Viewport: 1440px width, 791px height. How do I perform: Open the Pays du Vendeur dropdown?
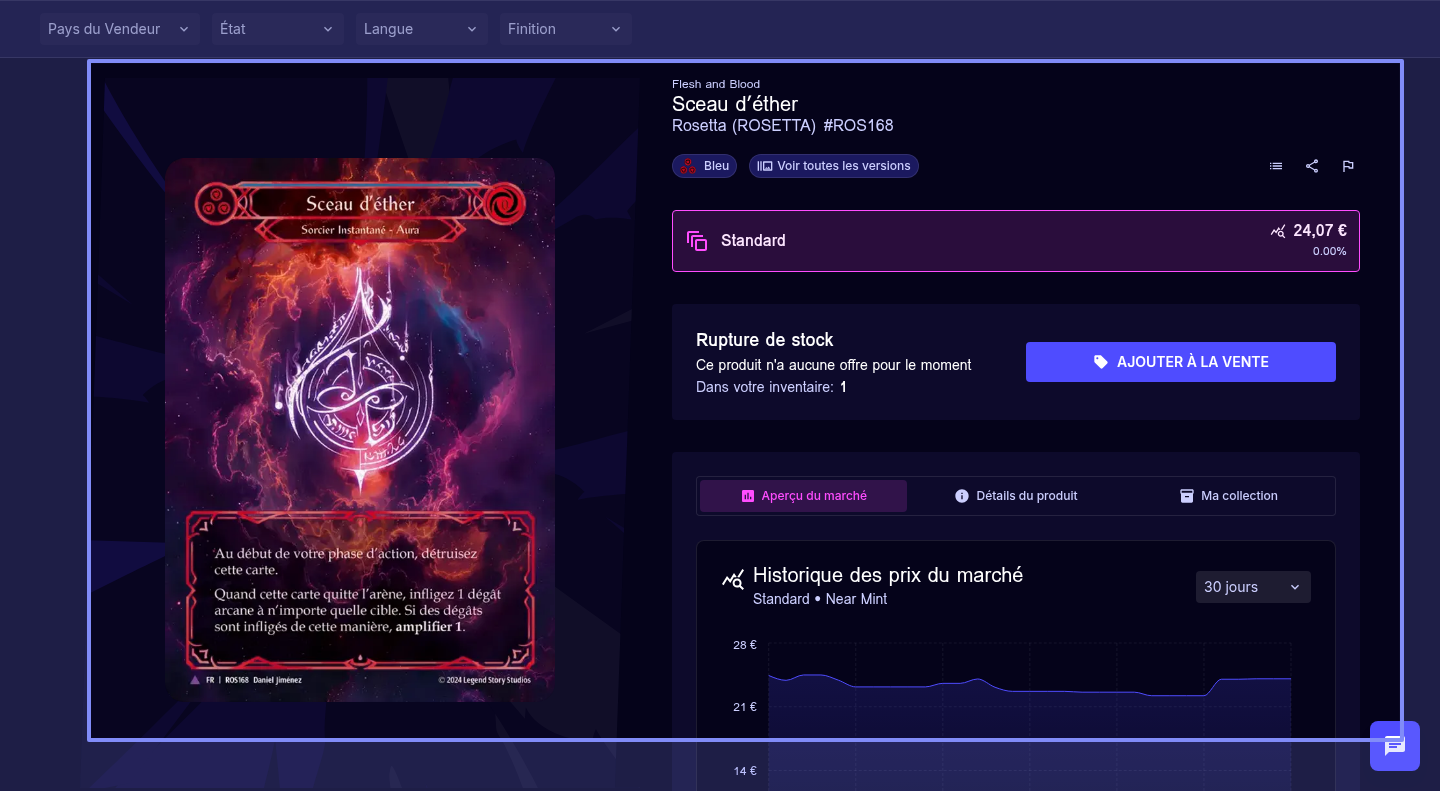point(119,29)
